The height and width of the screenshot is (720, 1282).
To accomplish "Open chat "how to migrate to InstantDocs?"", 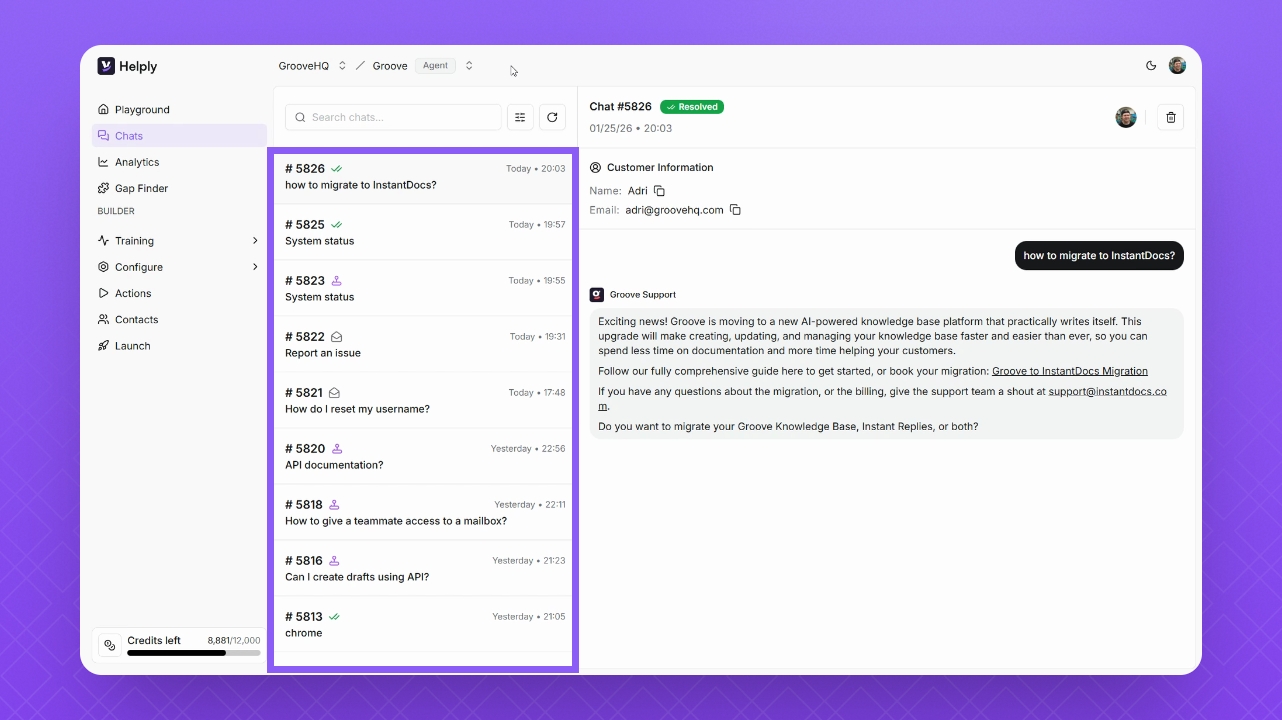I will pos(423,177).
